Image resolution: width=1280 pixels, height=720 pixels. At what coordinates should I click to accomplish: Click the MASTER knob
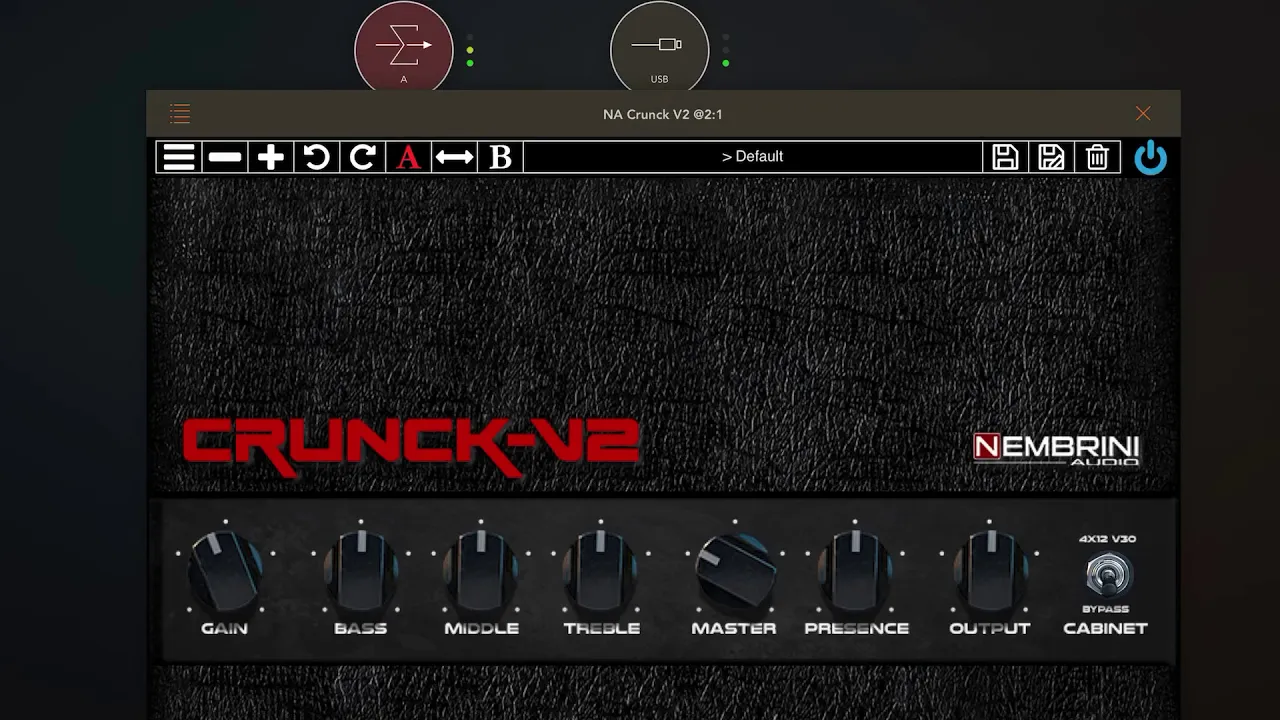[735, 571]
